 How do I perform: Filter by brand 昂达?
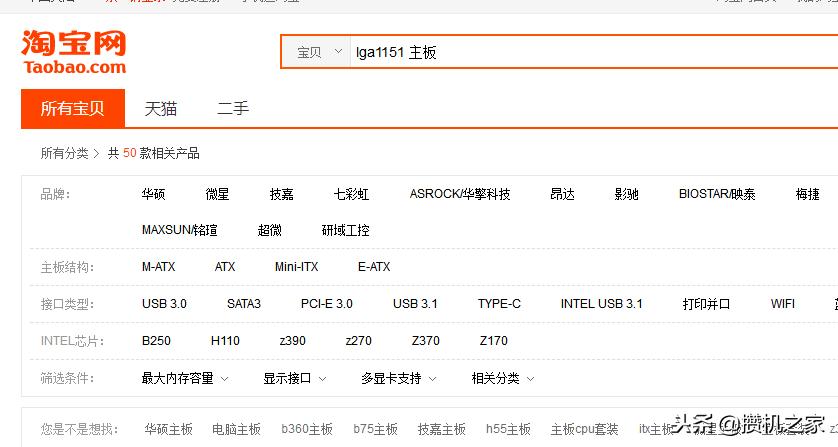562,194
